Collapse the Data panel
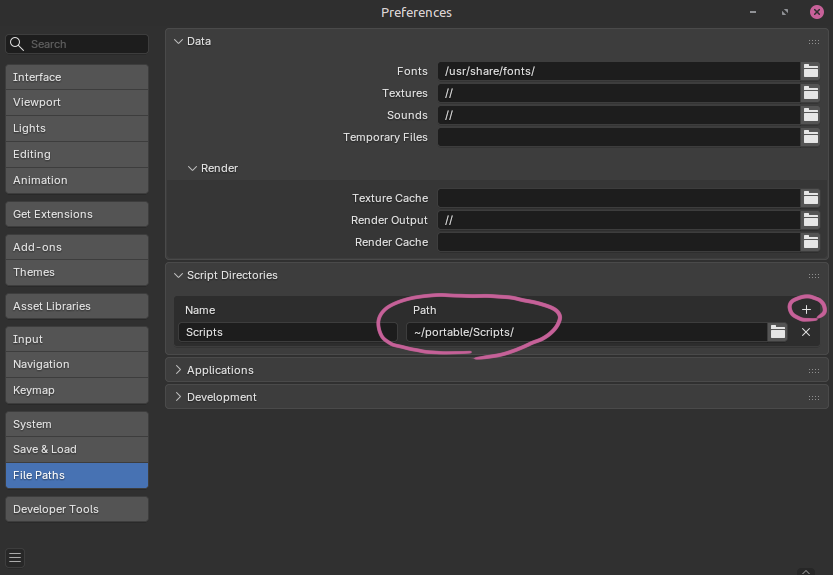The image size is (833, 575). 178,41
